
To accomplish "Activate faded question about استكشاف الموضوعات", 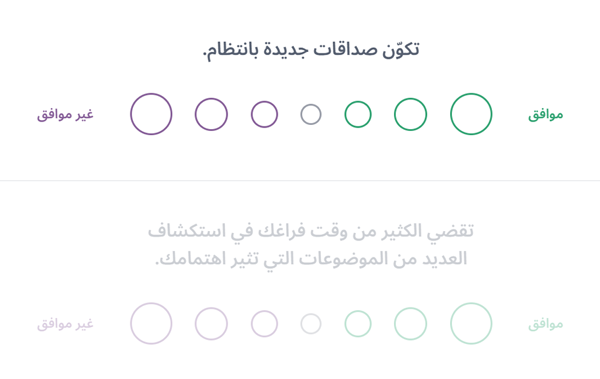I will [x=311, y=245].
